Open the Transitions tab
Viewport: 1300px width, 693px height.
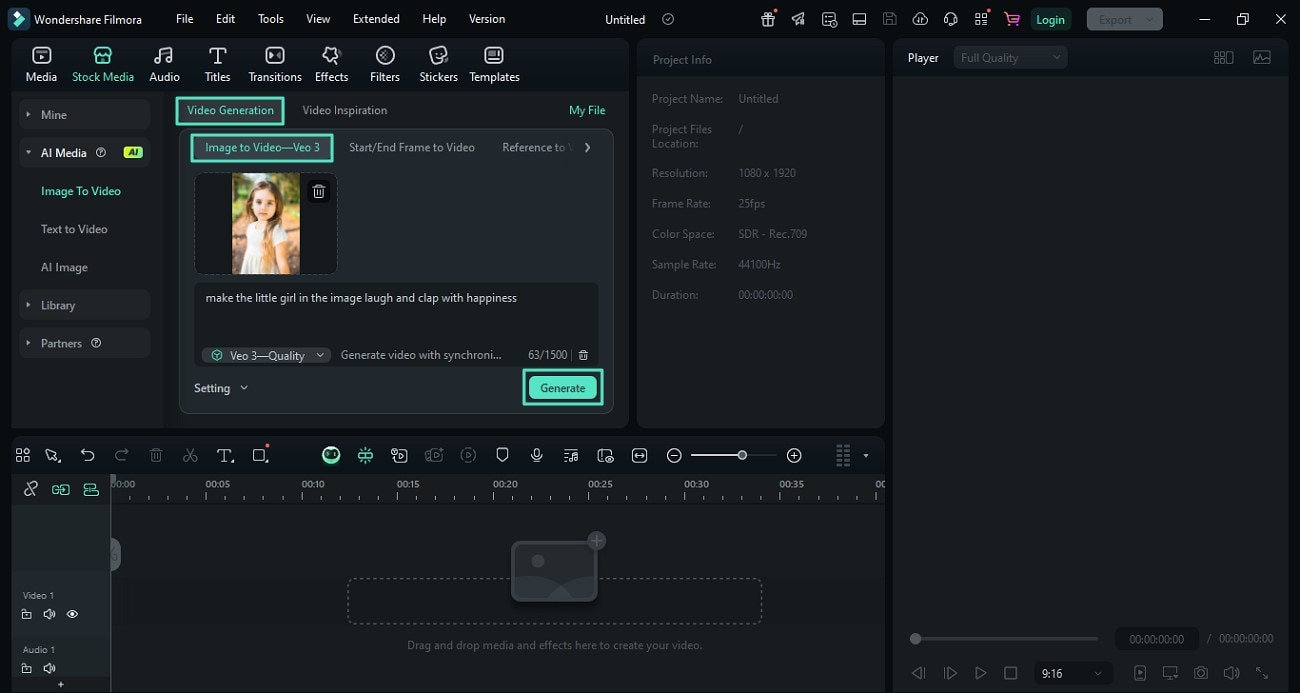pos(275,64)
